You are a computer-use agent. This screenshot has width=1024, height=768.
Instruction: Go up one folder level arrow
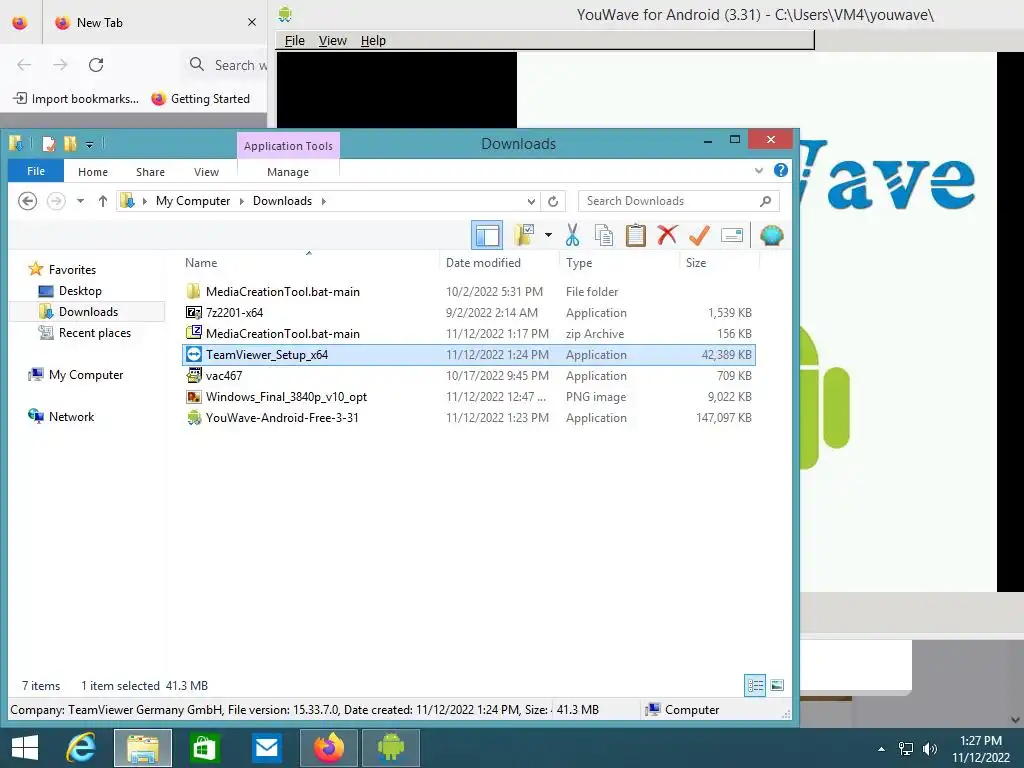point(103,201)
